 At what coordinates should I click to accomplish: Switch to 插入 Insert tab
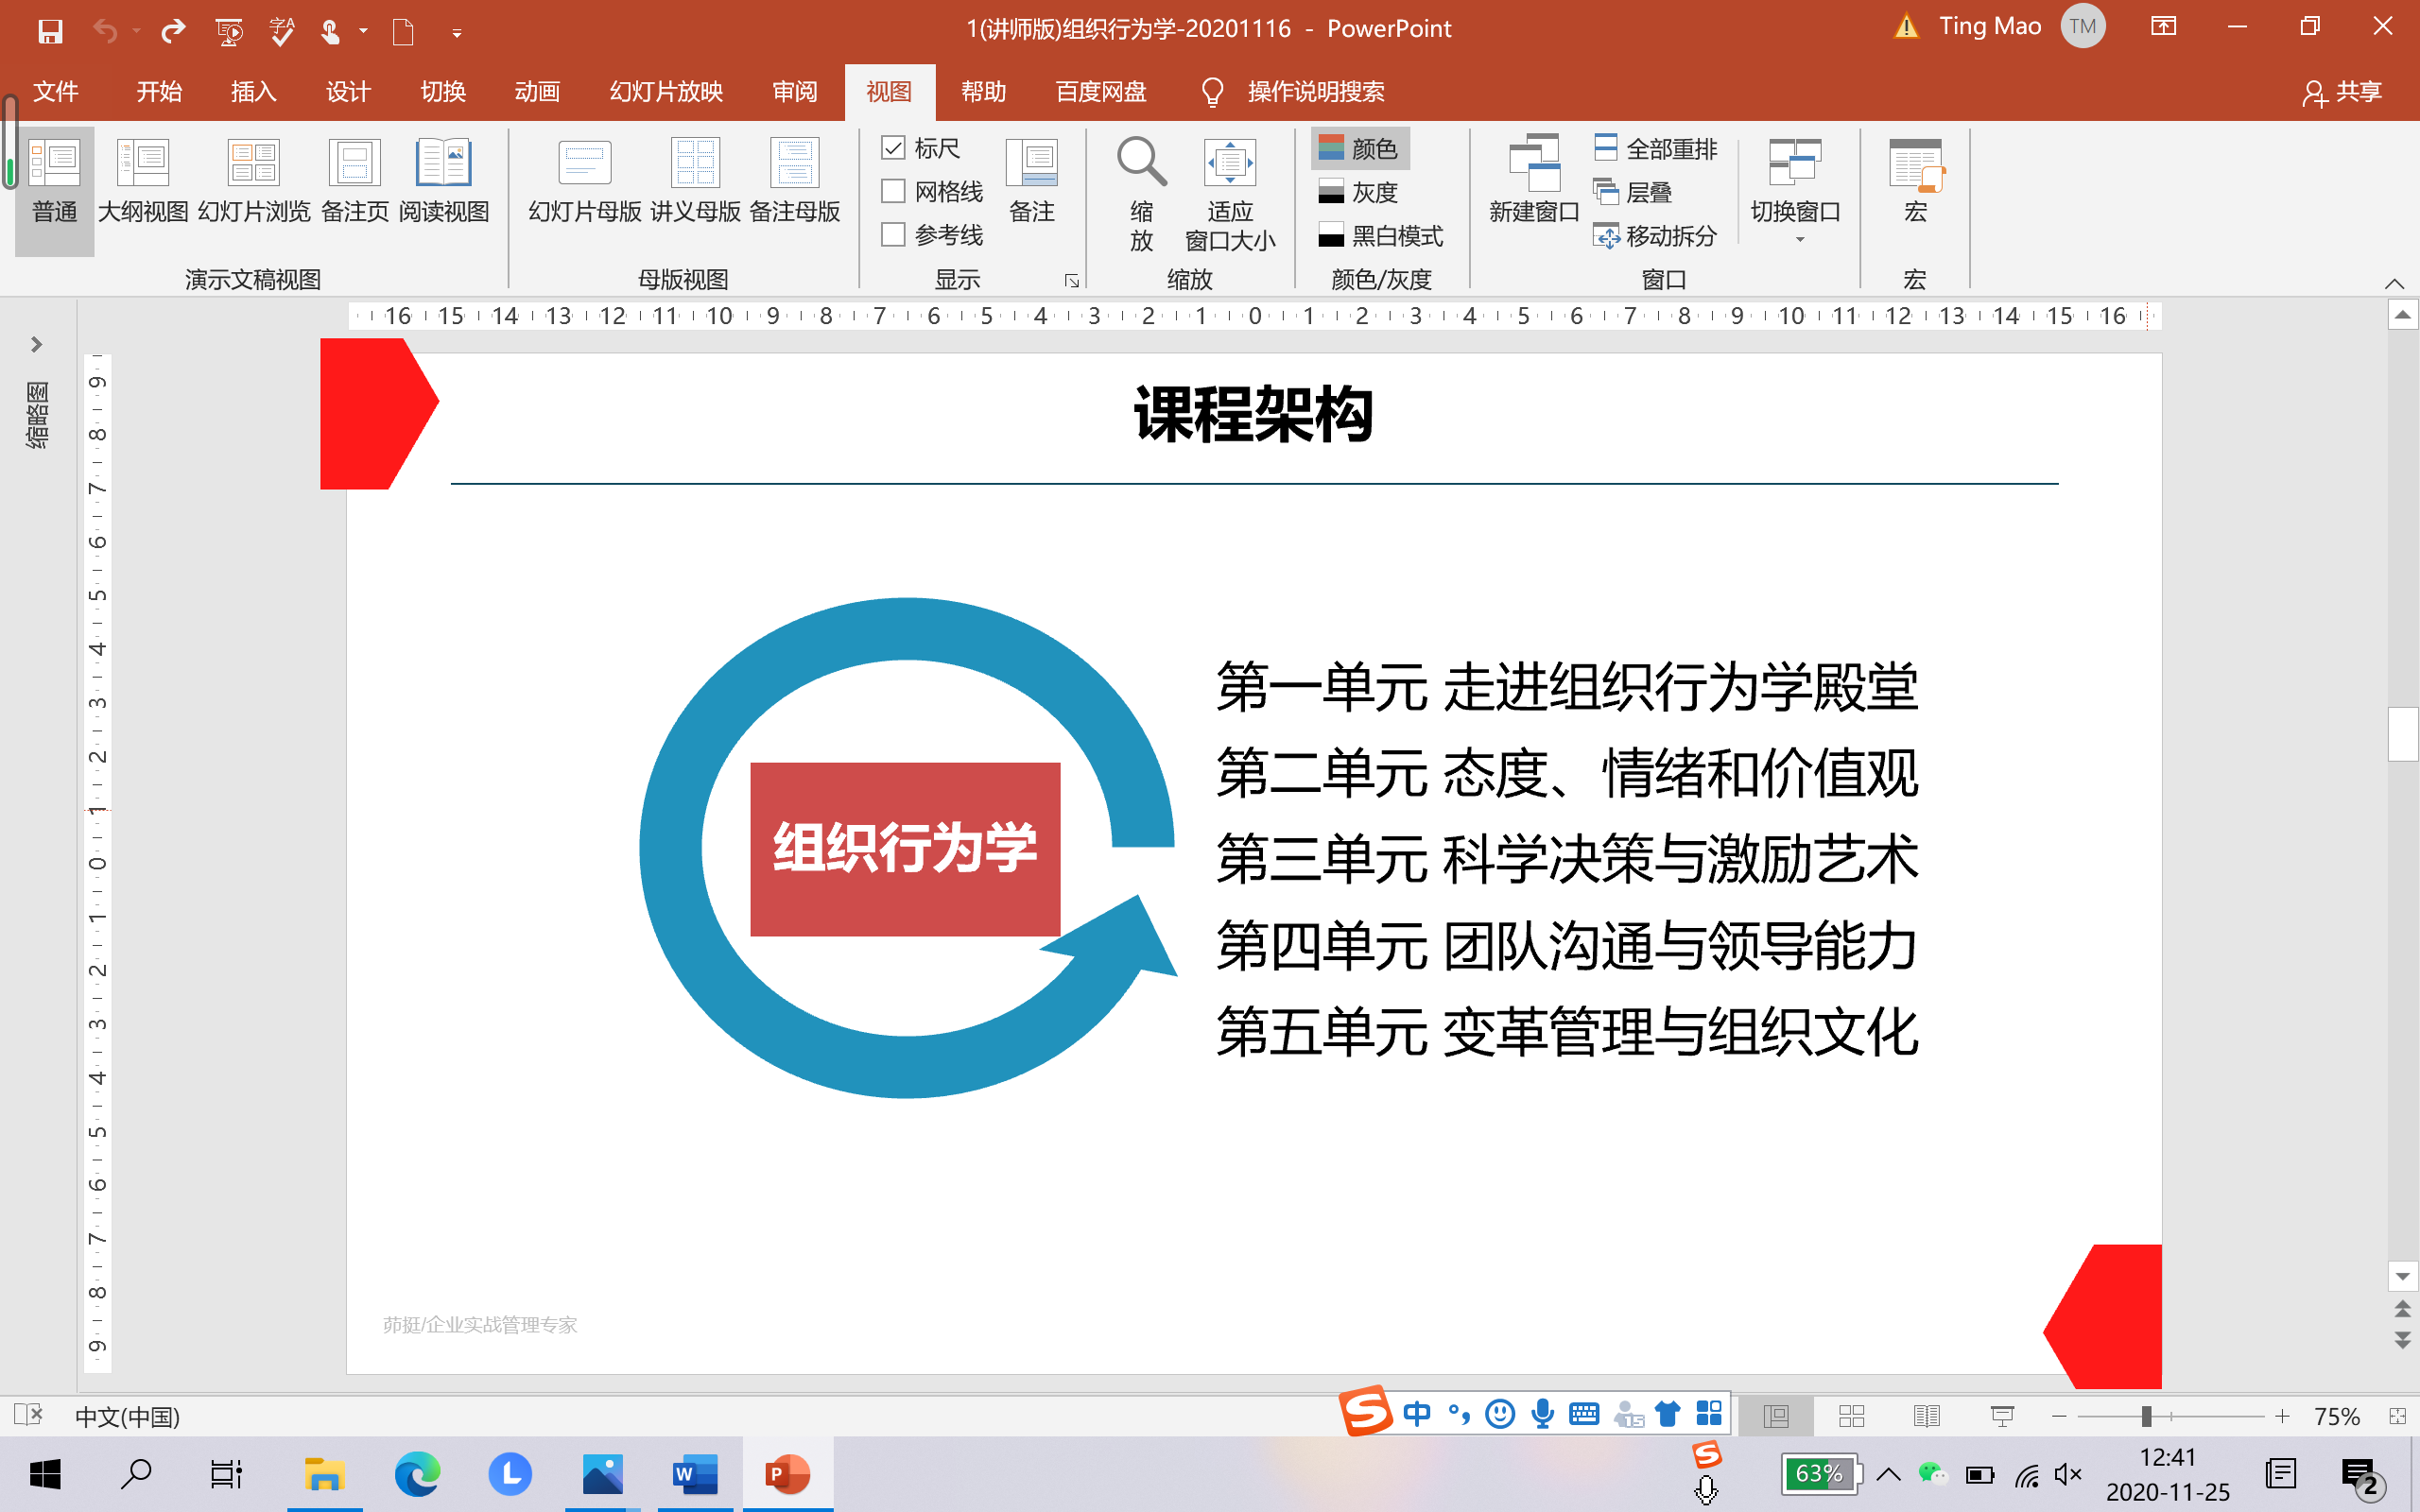tap(253, 92)
